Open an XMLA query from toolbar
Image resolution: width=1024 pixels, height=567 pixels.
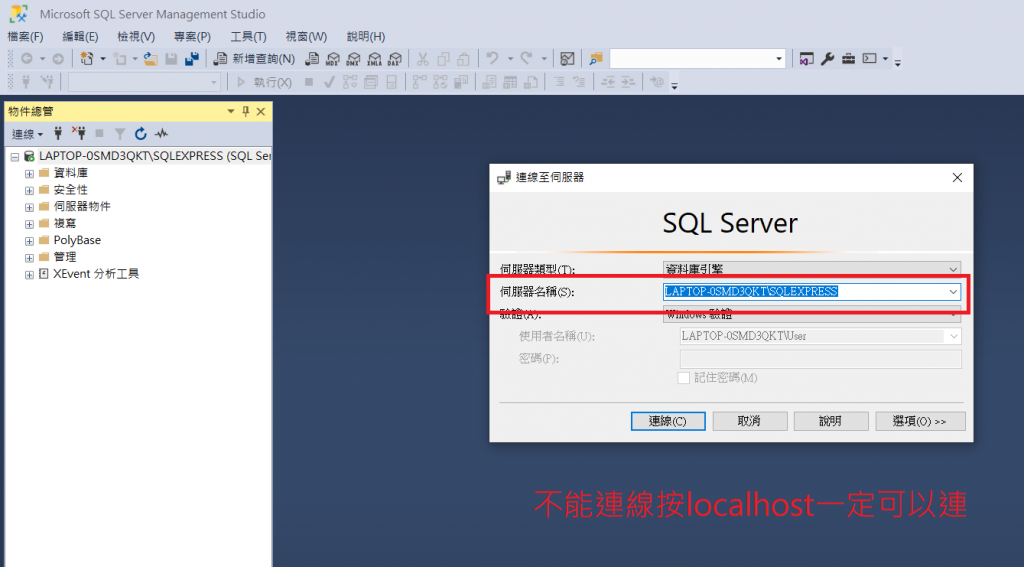click(x=374, y=59)
